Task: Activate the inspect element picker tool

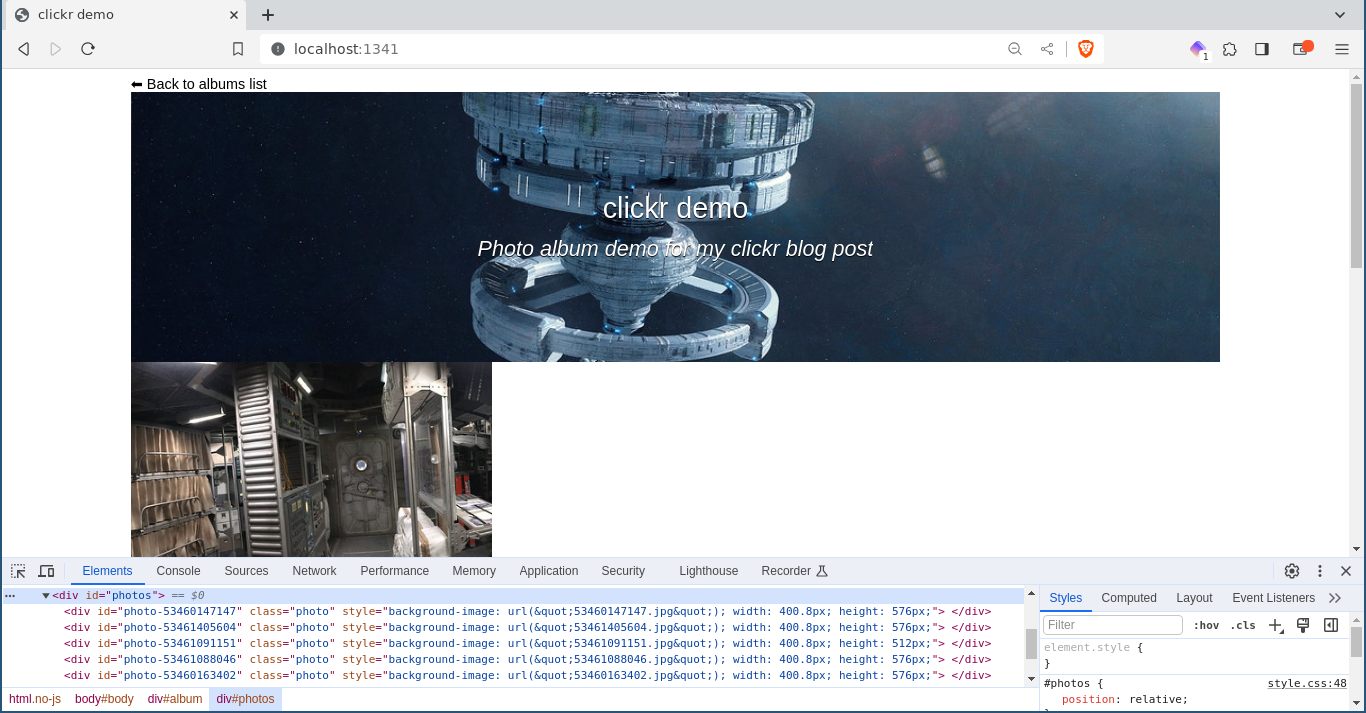Action: 18,571
